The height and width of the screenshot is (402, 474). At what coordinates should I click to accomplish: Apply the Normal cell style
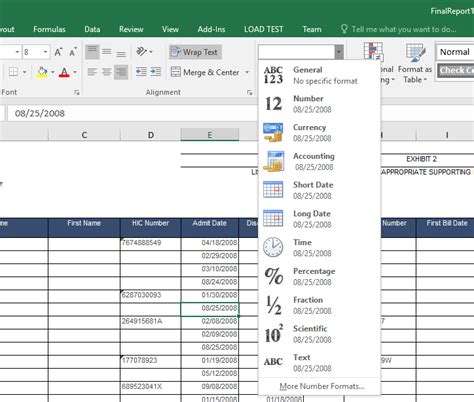[455, 52]
